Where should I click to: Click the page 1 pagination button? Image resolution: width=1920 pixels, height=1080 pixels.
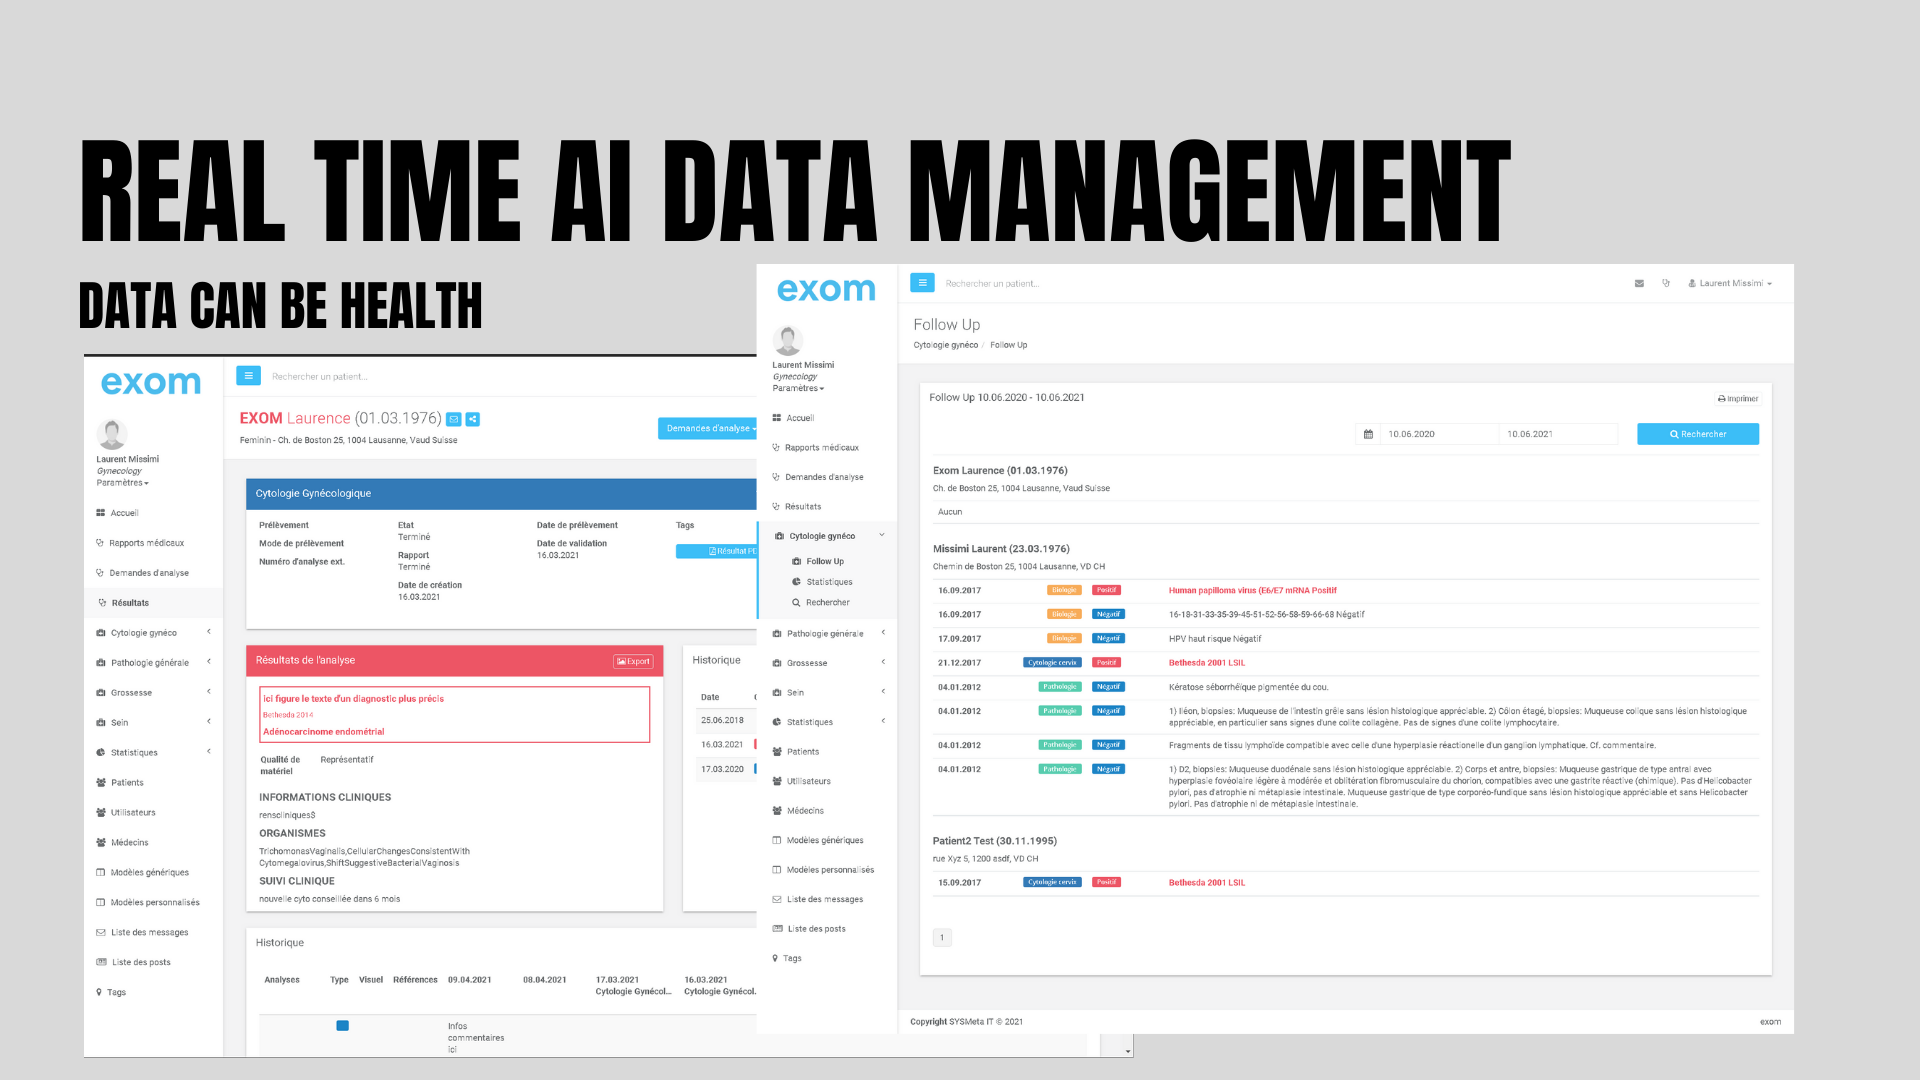click(x=942, y=937)
